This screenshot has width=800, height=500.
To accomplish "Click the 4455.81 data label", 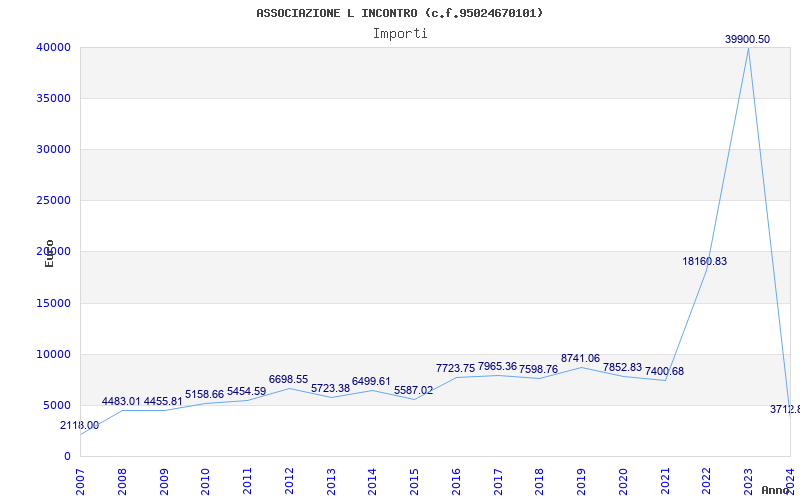I will coord(163,401).
